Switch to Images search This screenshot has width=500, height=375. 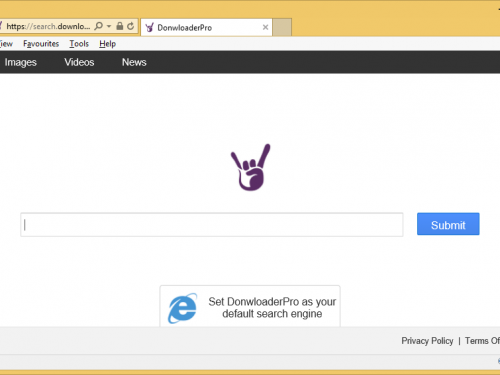20,62
